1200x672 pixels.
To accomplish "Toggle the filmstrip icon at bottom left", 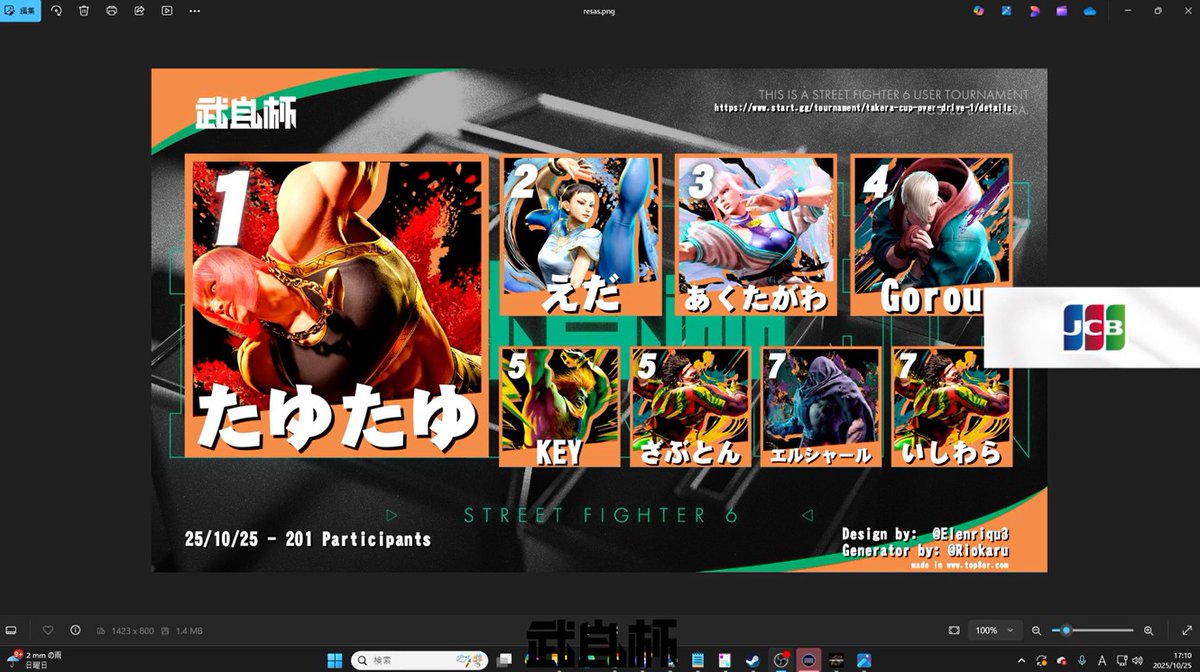I will coord(11,630).
